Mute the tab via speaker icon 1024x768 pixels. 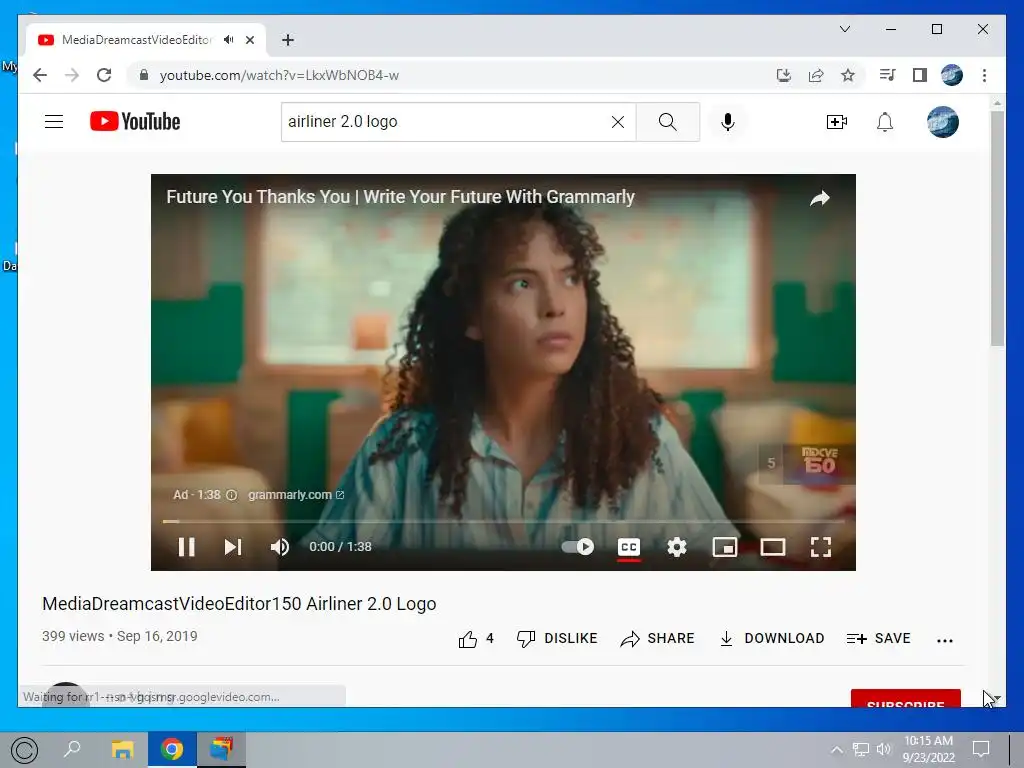tap(228, 40)
